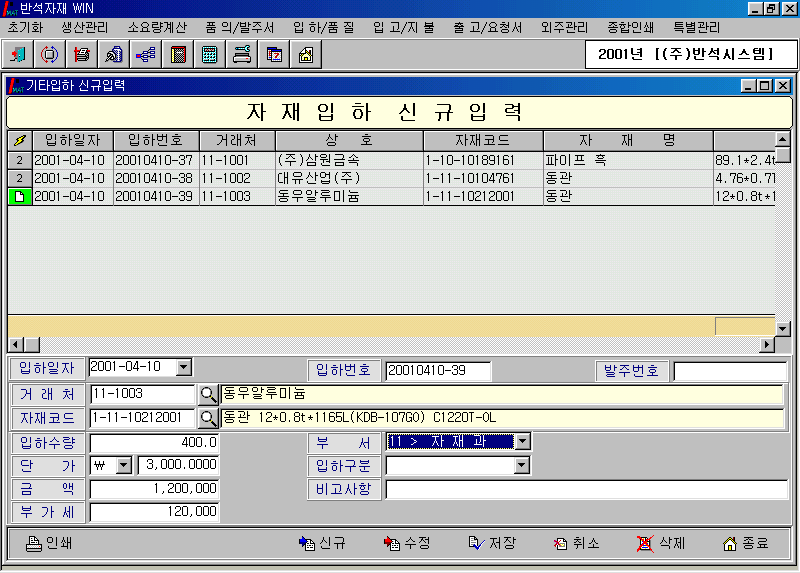Click the 삭제 delete button

pyautogui.click(x=661, y=543)
